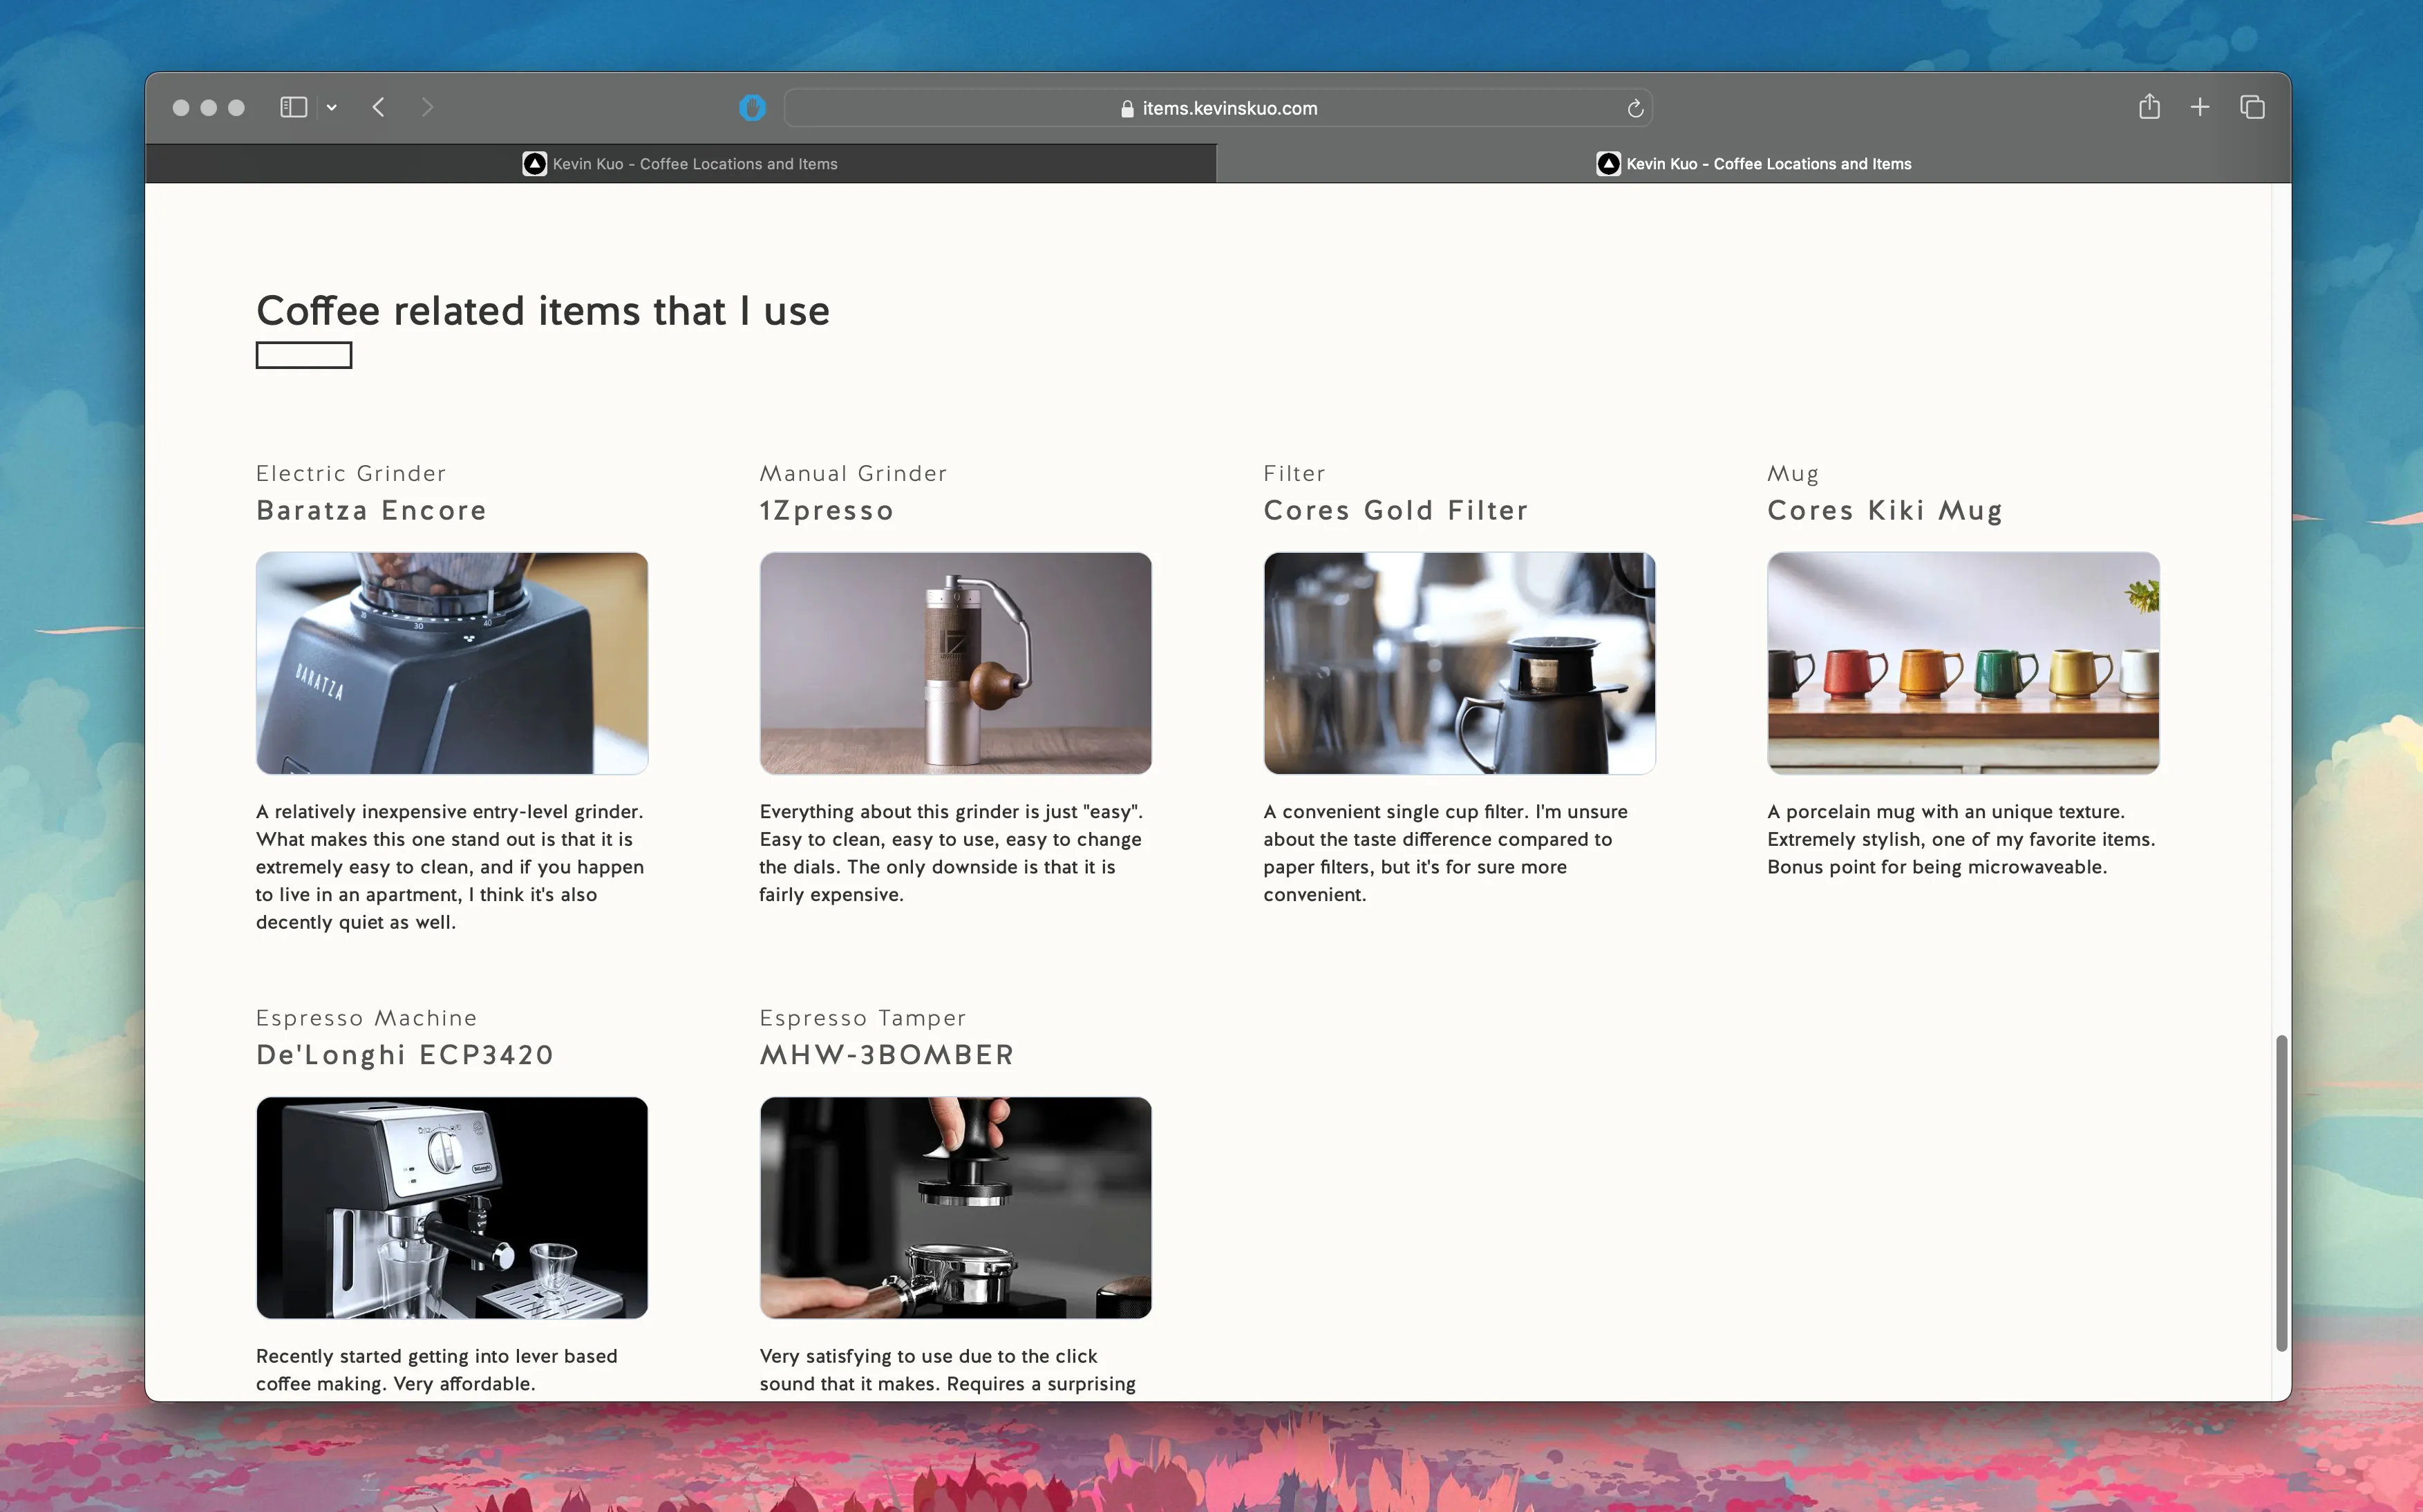Toggle the Safari sidebar icon
Screen dimensions: 2423x1512
[293, 107]
